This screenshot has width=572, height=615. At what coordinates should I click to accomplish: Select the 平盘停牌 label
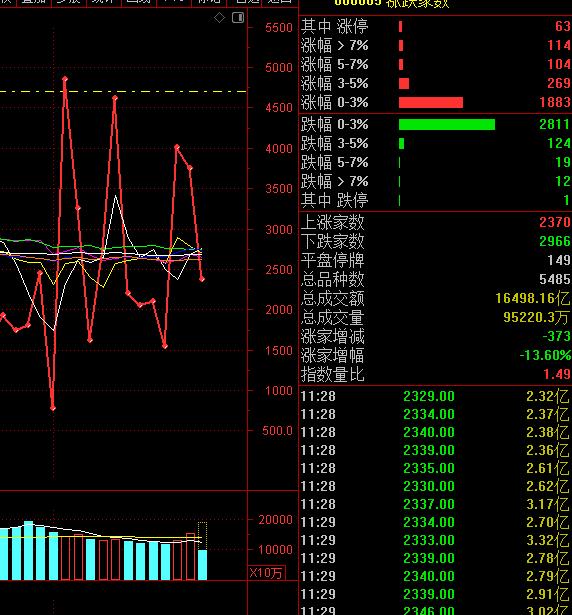[333, 260]
